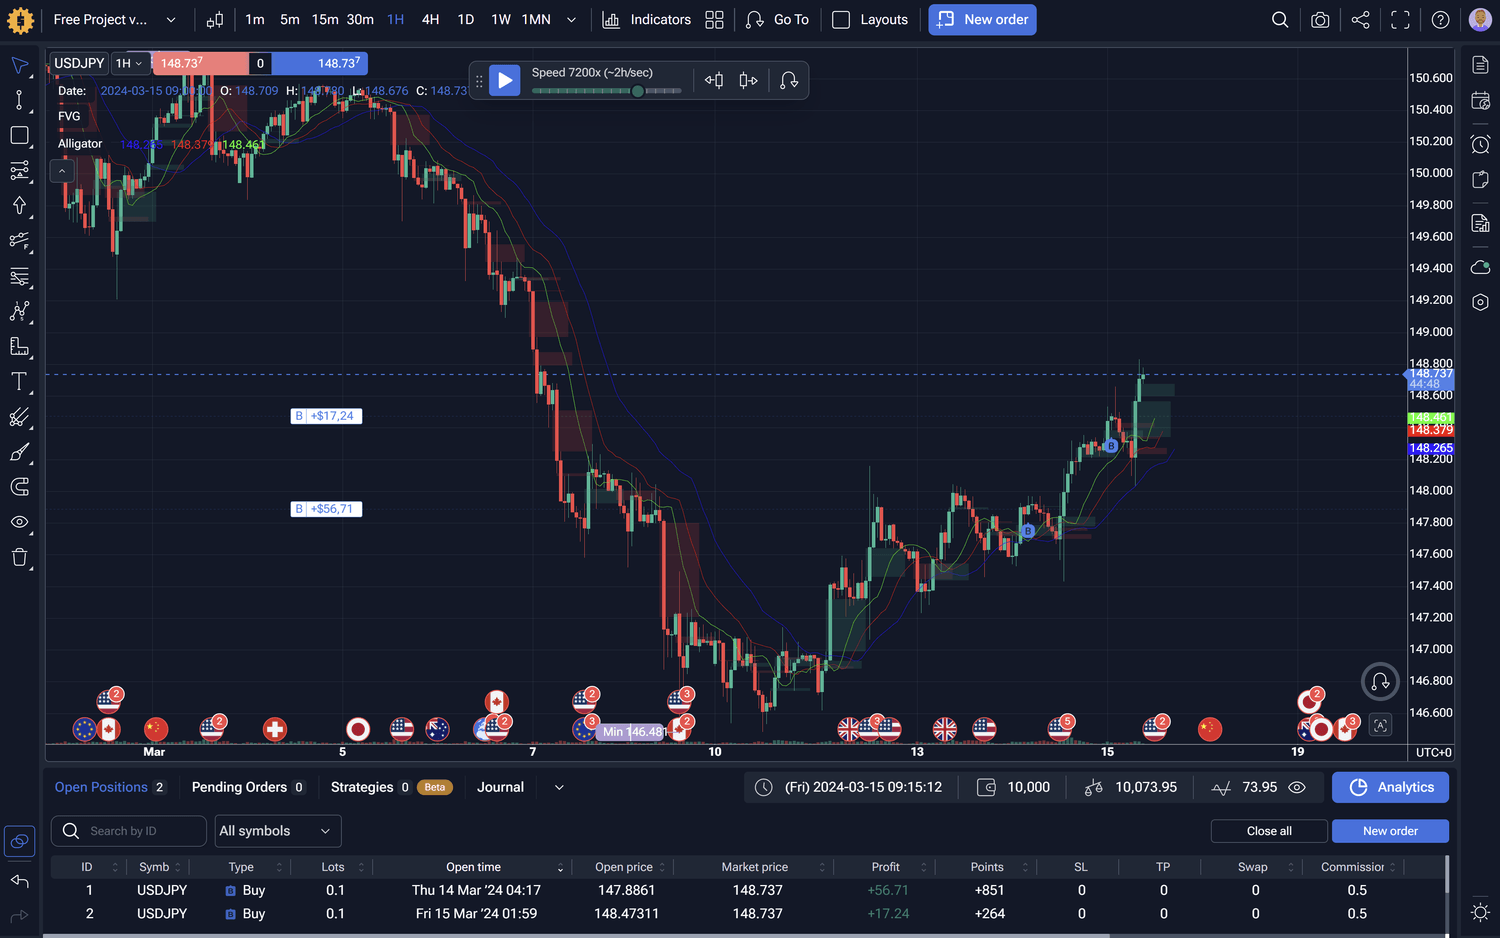1500x938 pixels.
Task: Switch chart timeframe to 1W
Action: [x=501, y=20]
